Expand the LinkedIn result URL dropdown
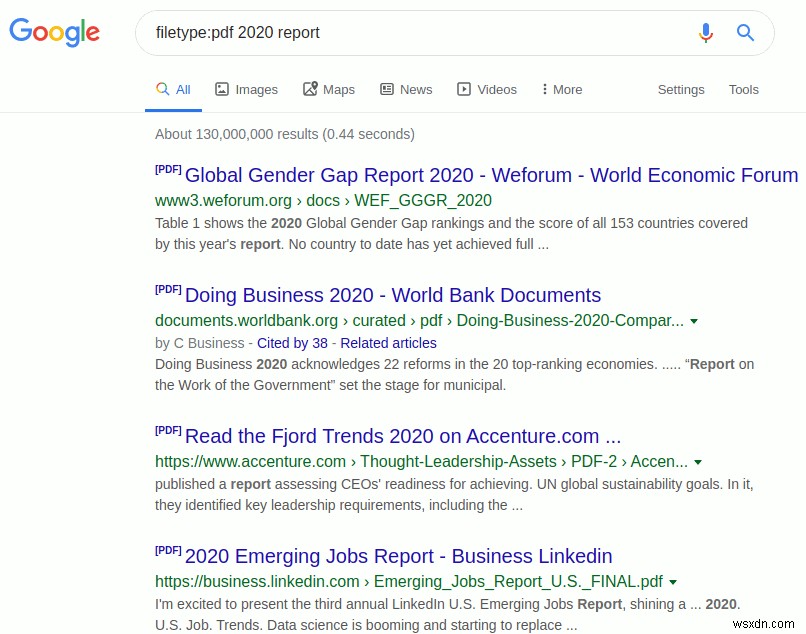The height and width of the screenshot is (634, 806). click(673, 581)
